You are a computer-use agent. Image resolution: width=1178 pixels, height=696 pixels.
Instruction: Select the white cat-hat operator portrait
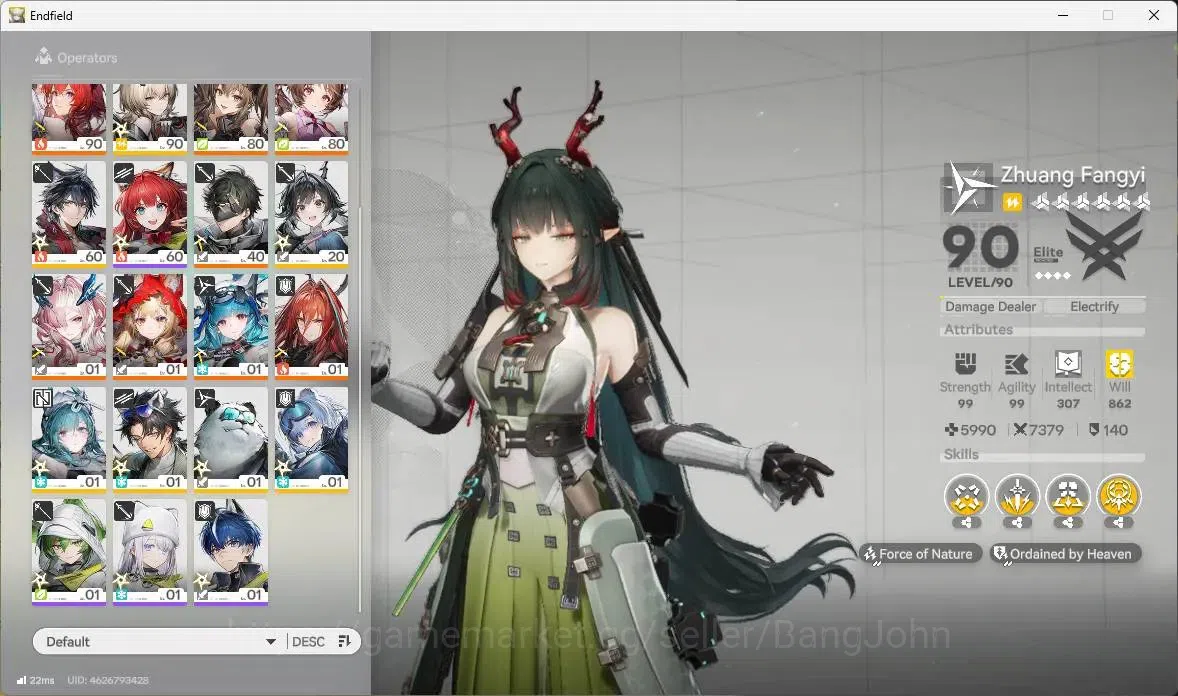coord(150,552)
